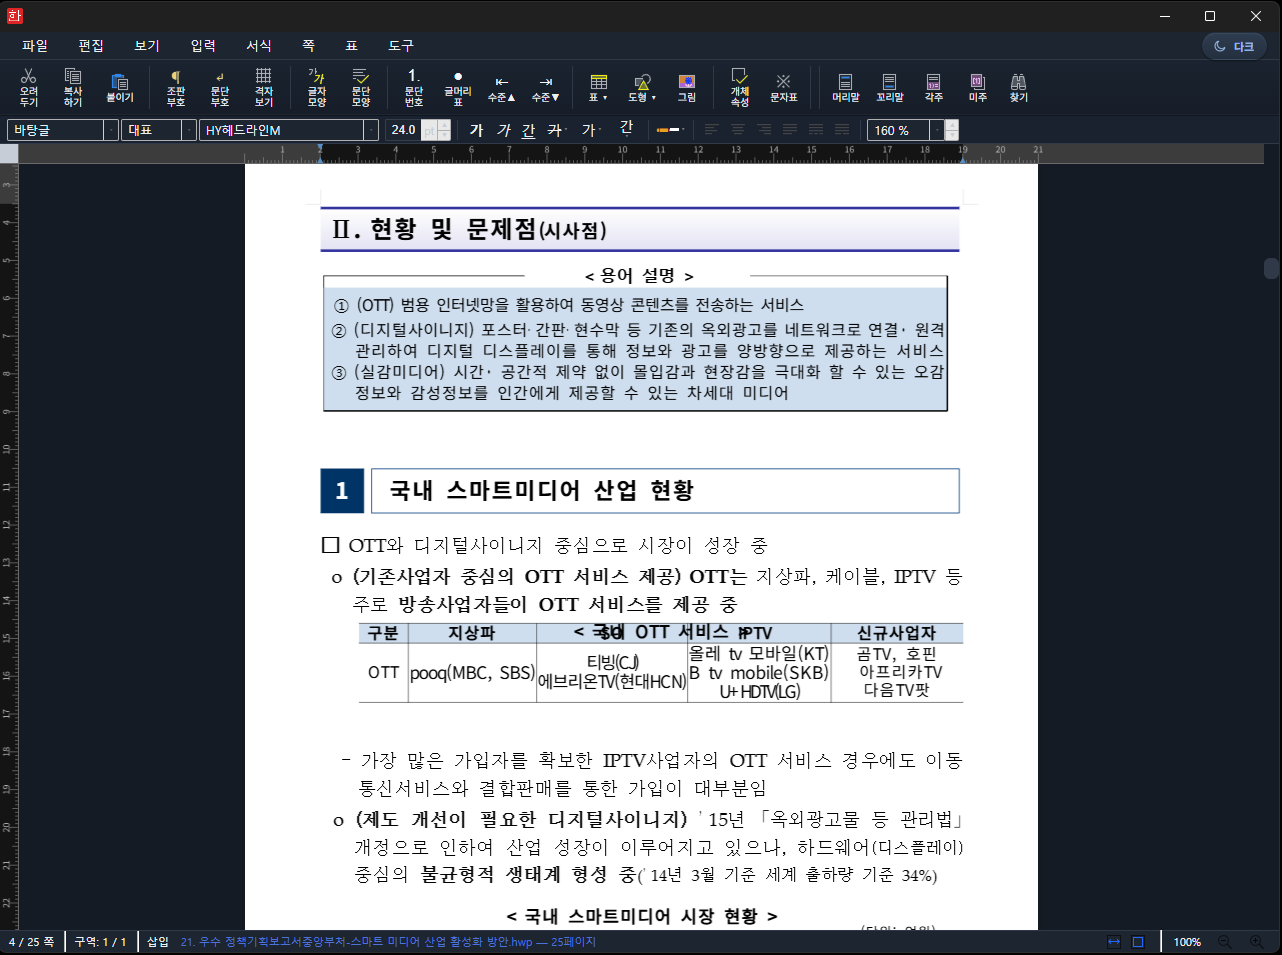
Task: Open the 파일 menu
Action: [x=35, y=46]
